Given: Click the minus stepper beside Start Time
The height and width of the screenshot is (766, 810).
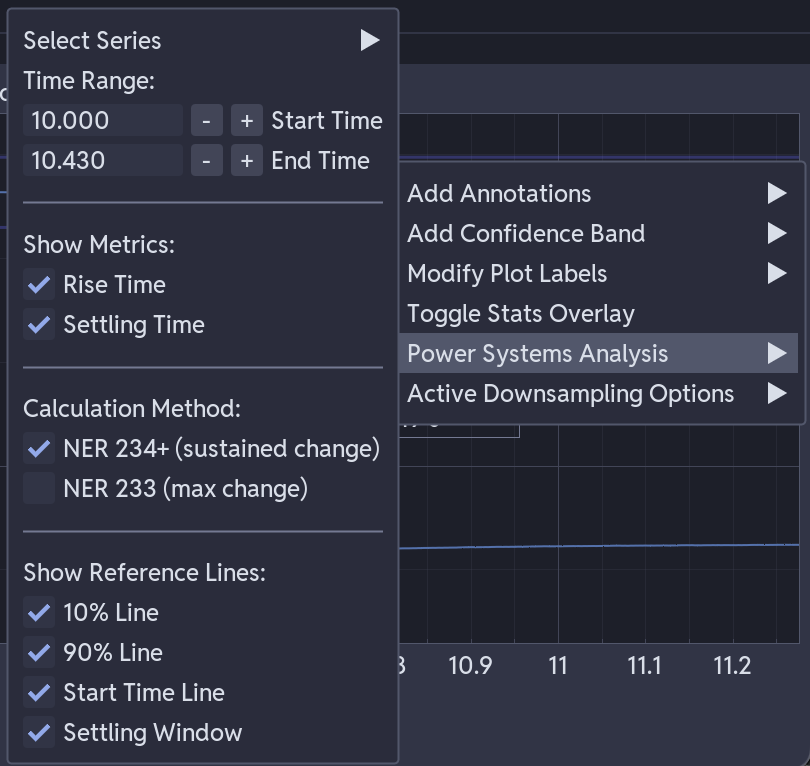Looking at the screenshot, I should coord(207,120).
